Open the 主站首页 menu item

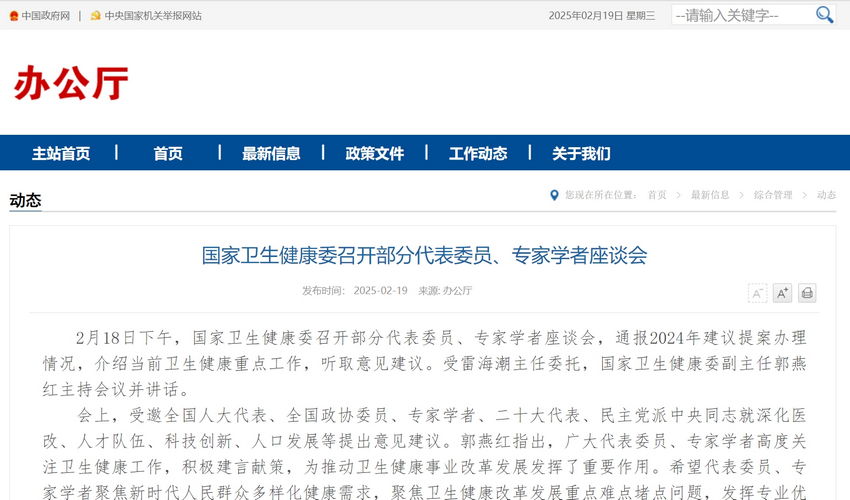pos(61,153)
